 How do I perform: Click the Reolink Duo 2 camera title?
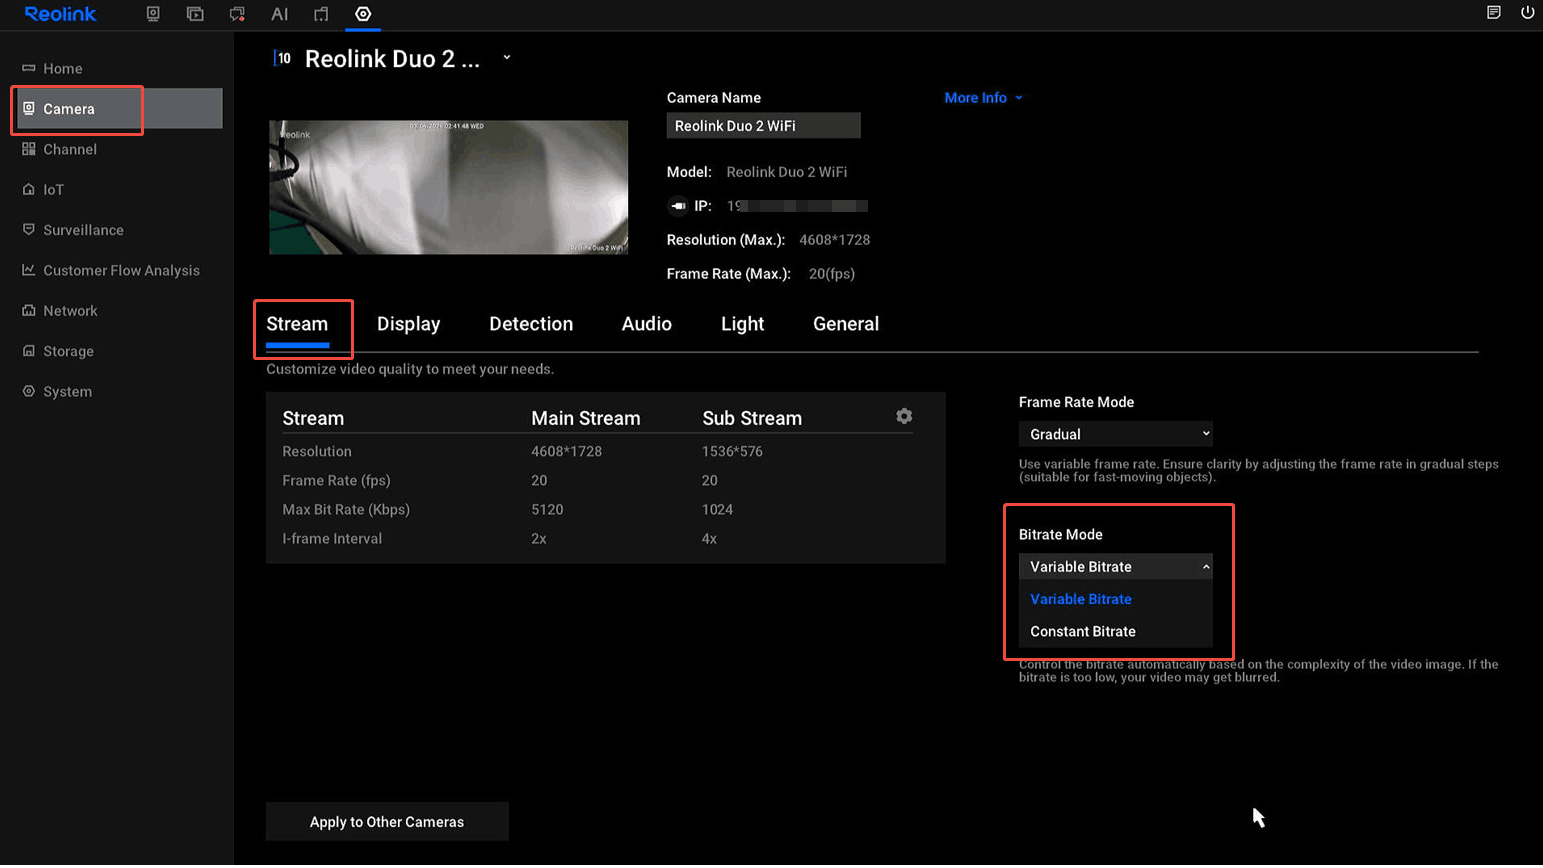(x=392, y=59)
